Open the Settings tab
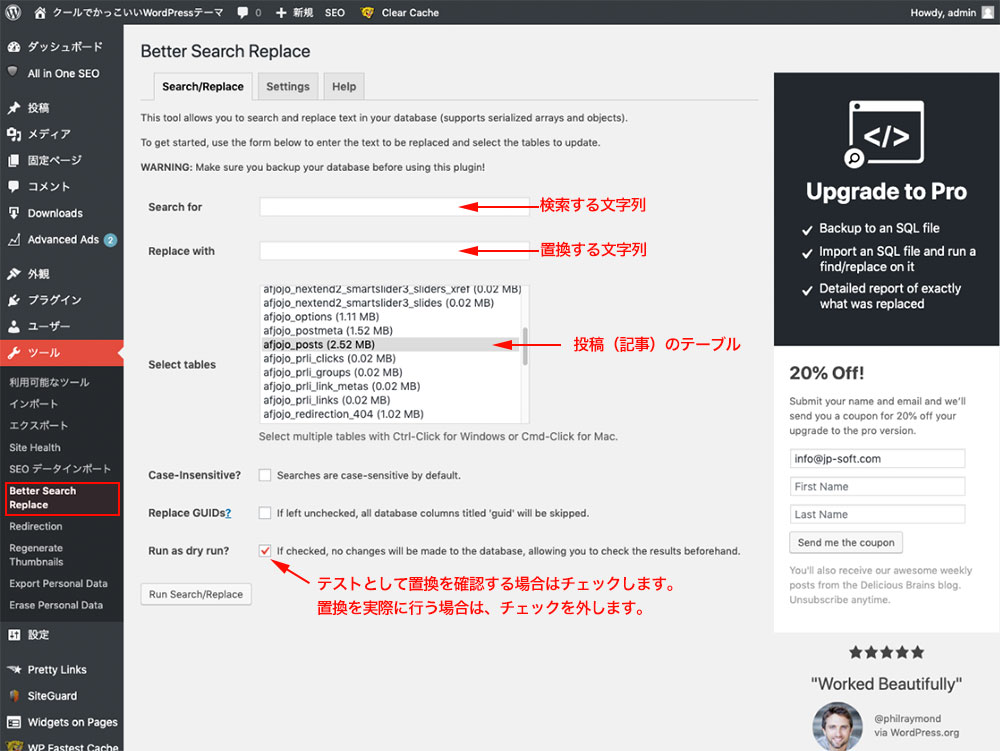This screenshot has width=1000, height=751. (x=288, y=87)
